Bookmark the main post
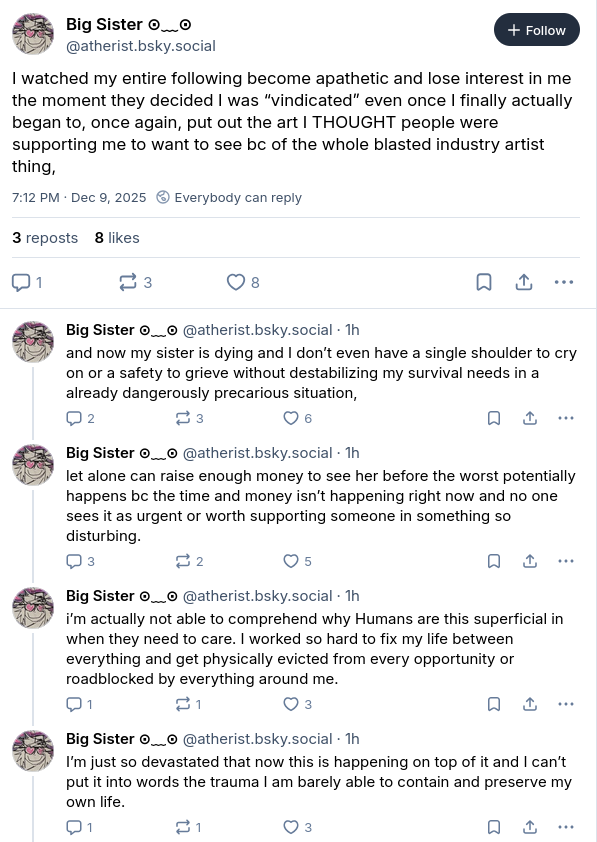 pyautogui.click(x=484, y=282)
